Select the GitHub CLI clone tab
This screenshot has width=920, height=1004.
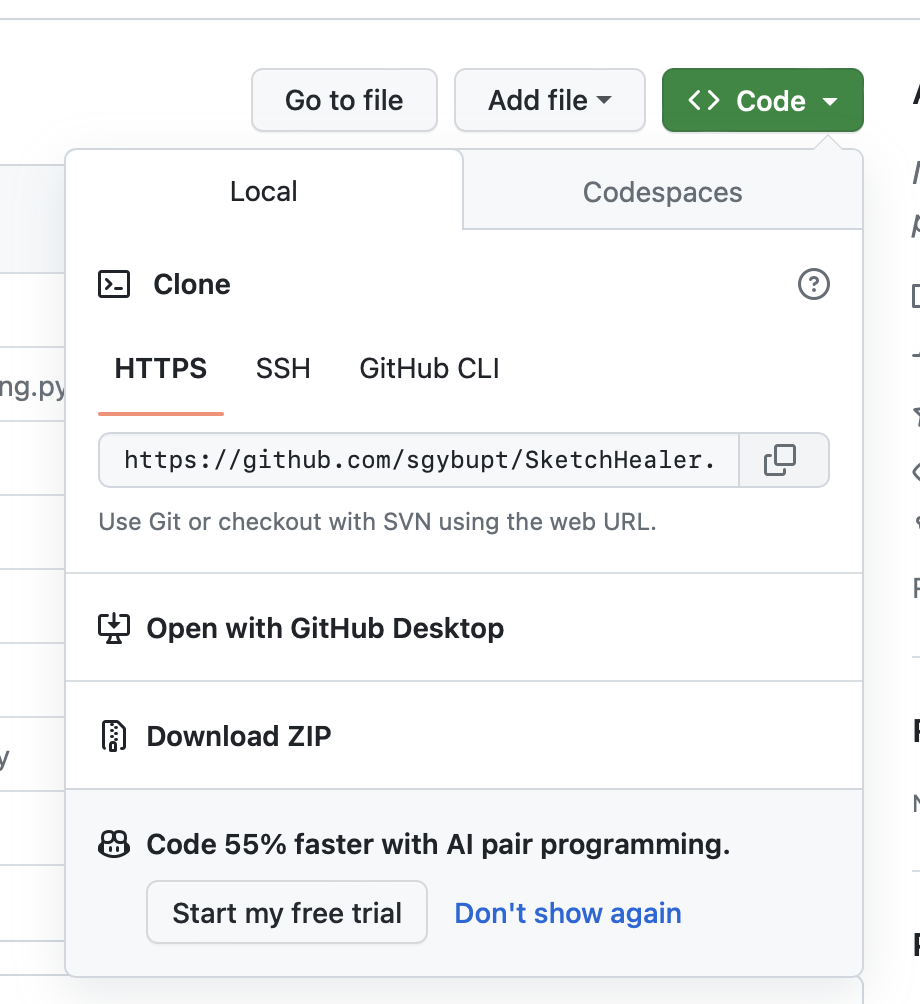pyautogui.click(x=429, y=369)
